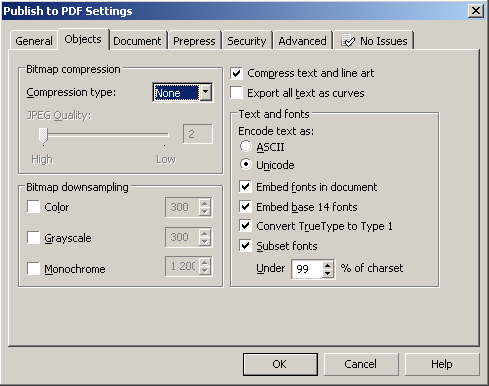This screenshot has width=489, height=386.
Task: Decrease subset fonts charset percentage
Action: [328, 274]
